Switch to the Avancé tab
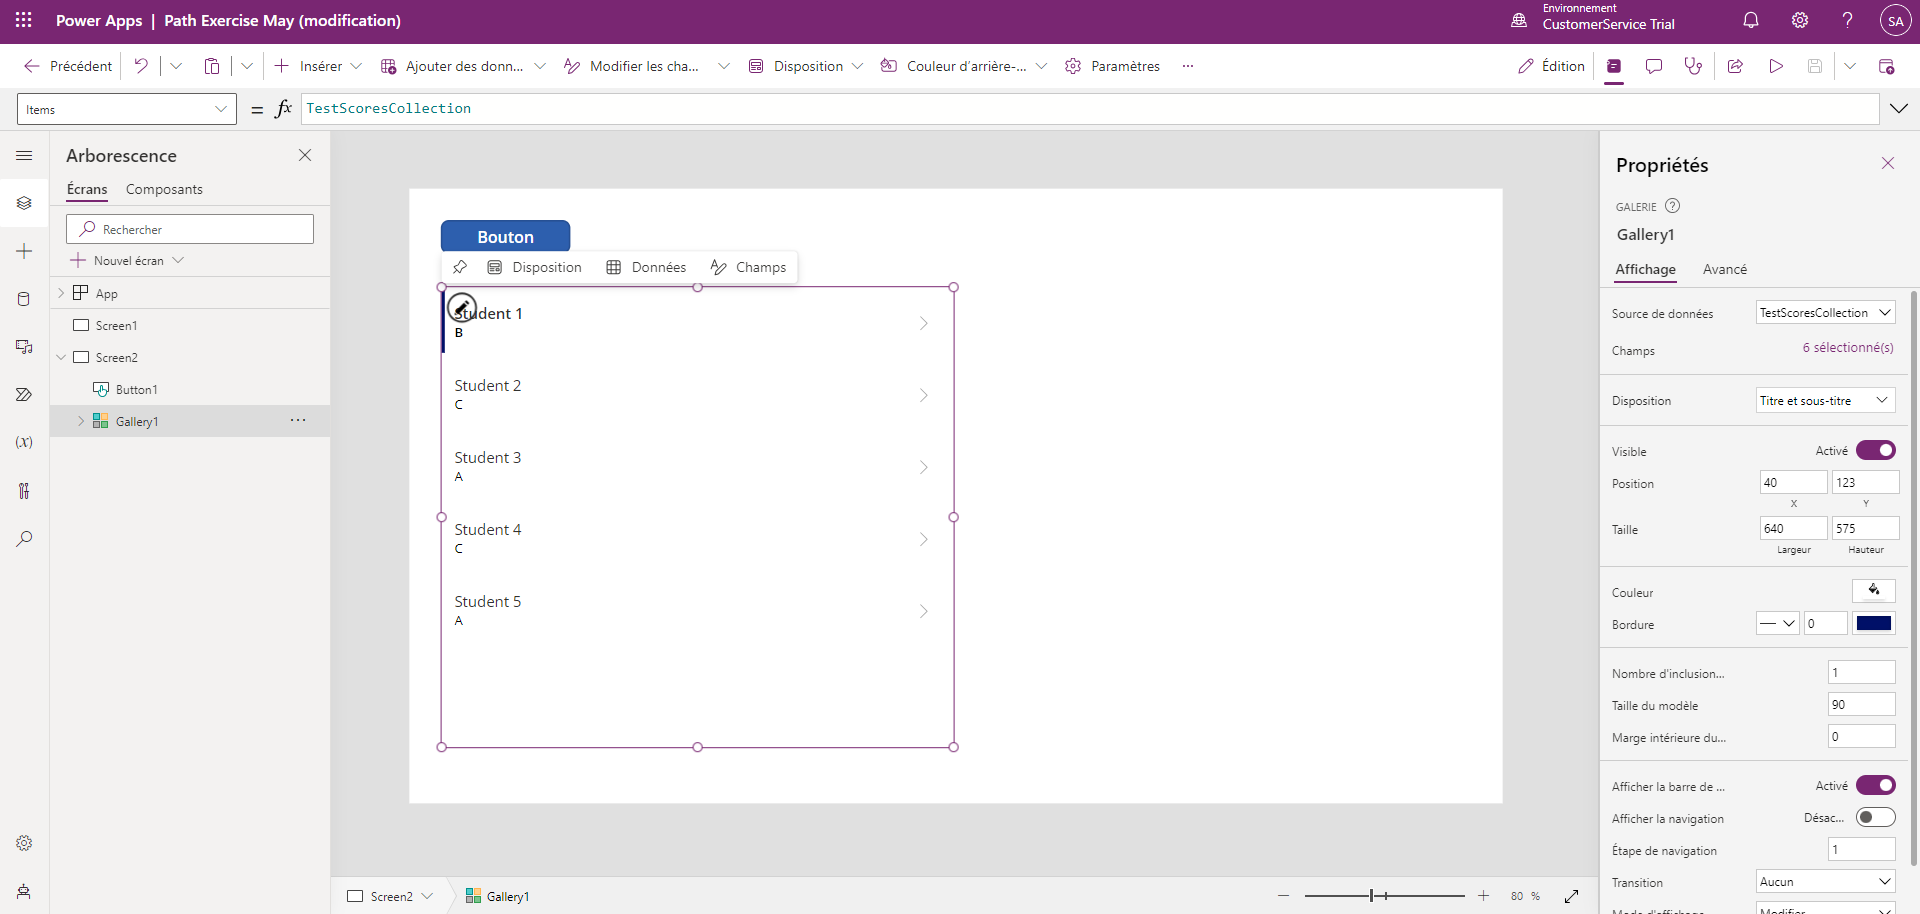The height and width of the screenshot is (914, 1920). (1725, 269)
